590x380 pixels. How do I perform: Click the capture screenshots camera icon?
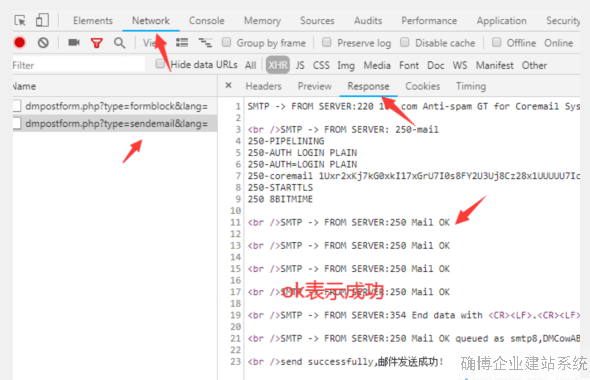click(74, 43)
